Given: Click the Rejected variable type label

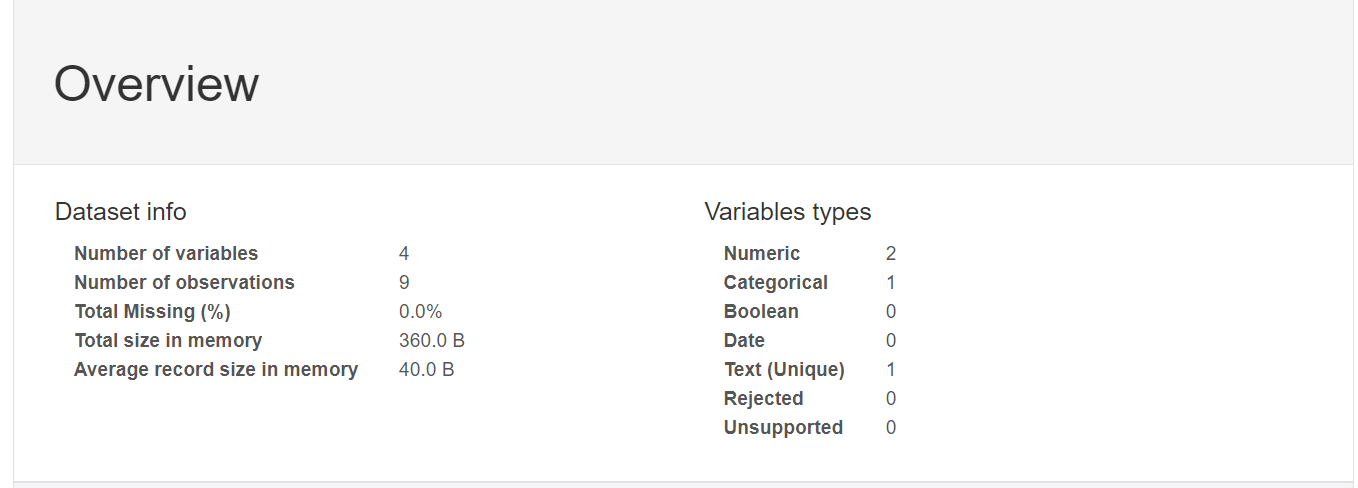Looking at the screenshot, I should tap(764, 399).
